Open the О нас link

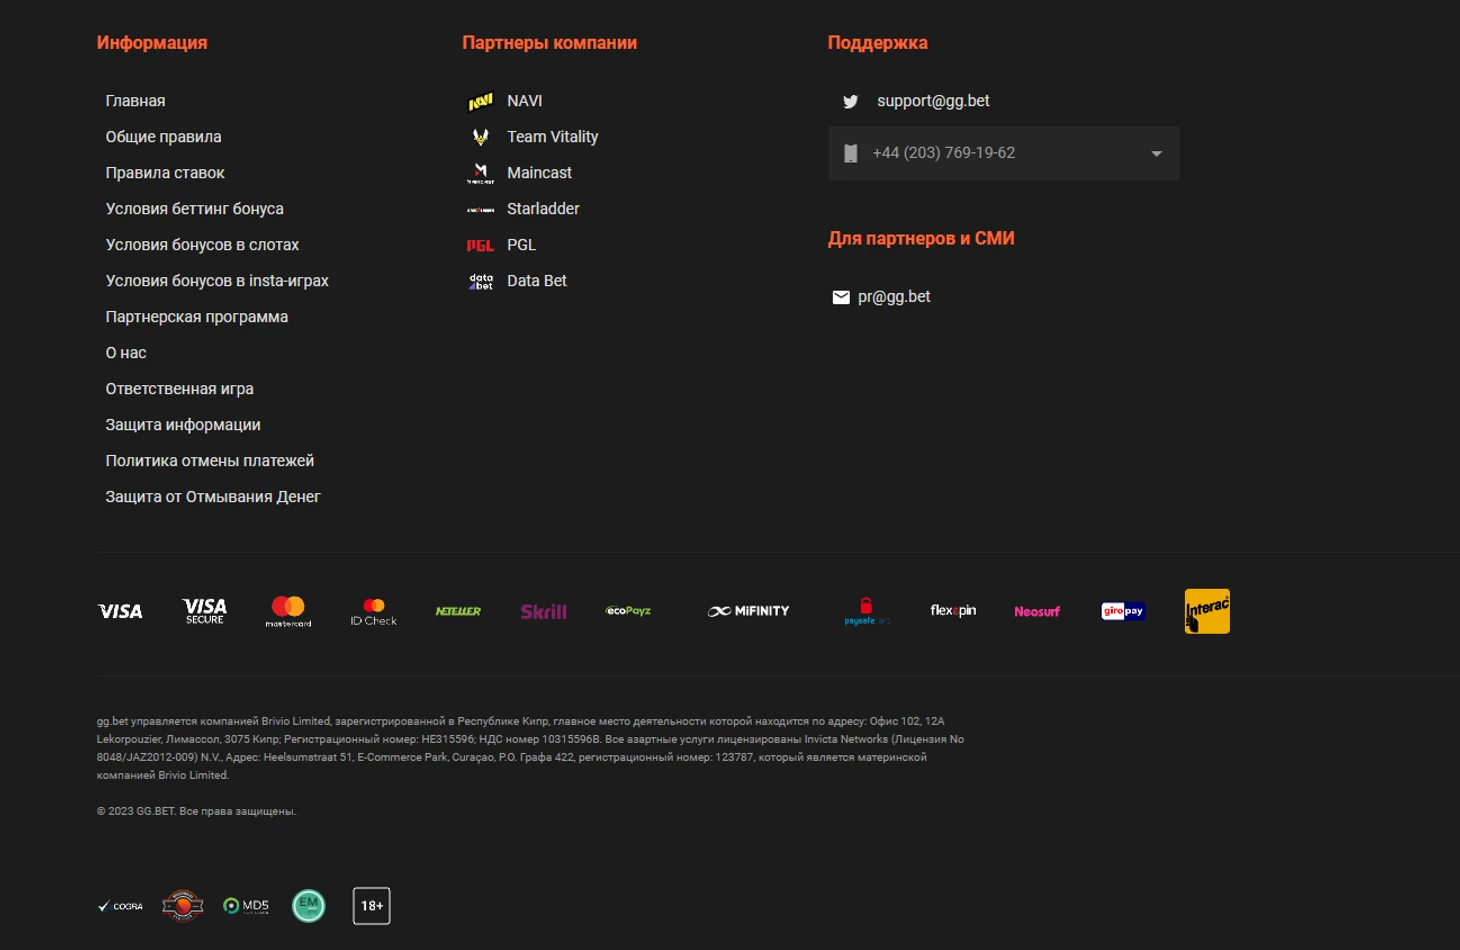[x=126, y=353]
